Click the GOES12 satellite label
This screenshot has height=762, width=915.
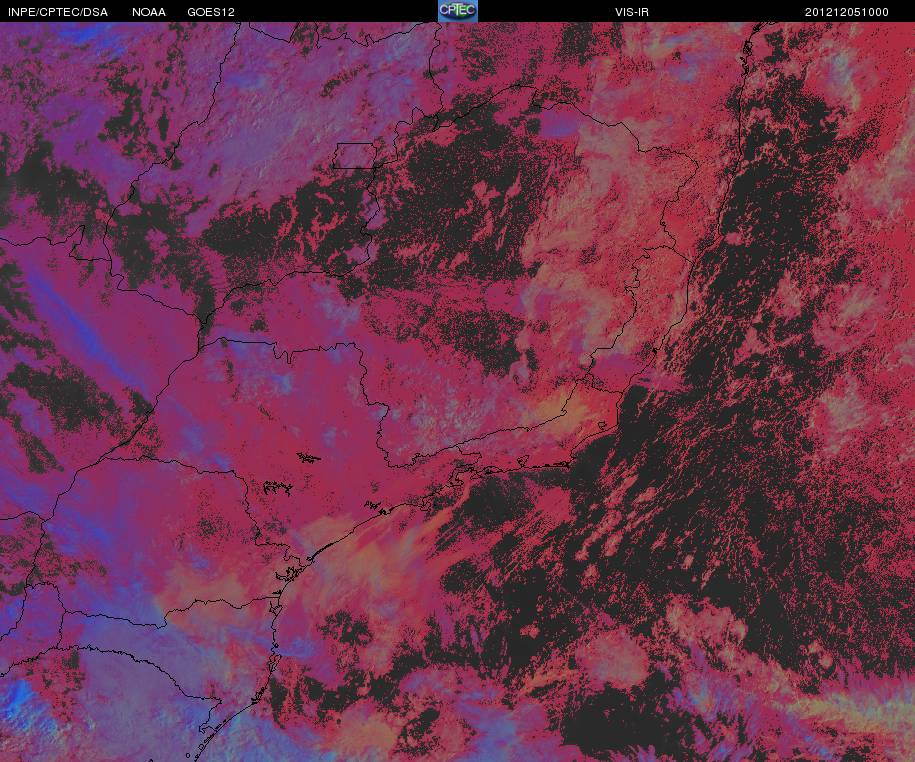point(211,12)
